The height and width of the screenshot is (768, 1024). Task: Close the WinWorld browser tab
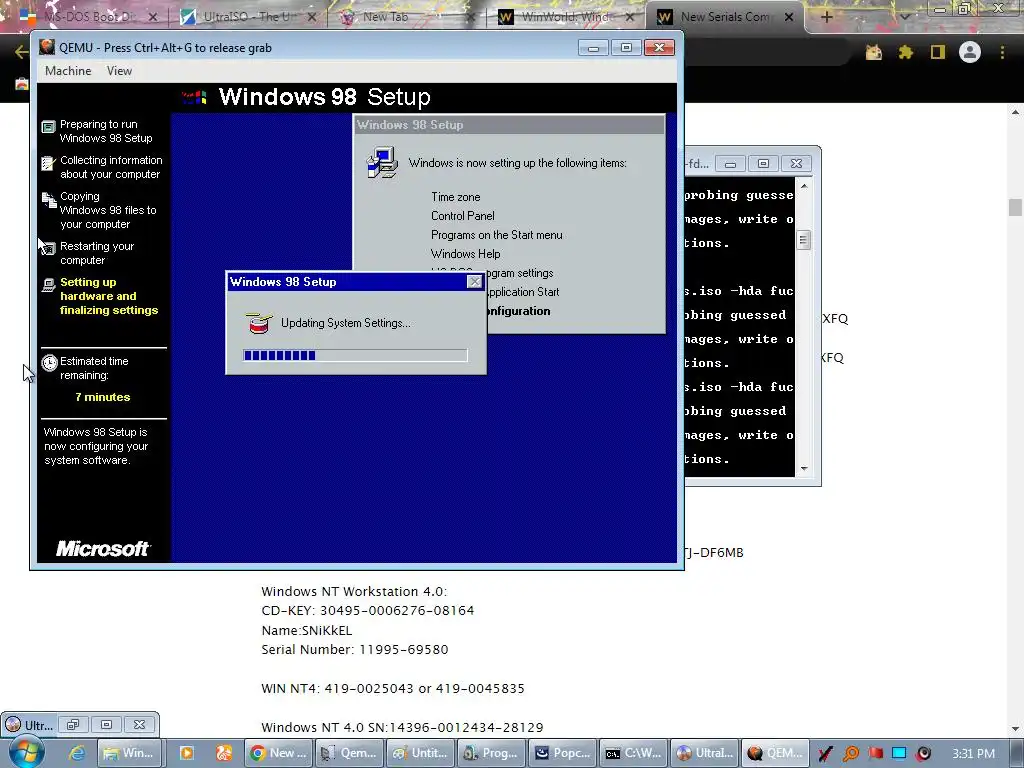pyautogui.click(x=630, y=17)
